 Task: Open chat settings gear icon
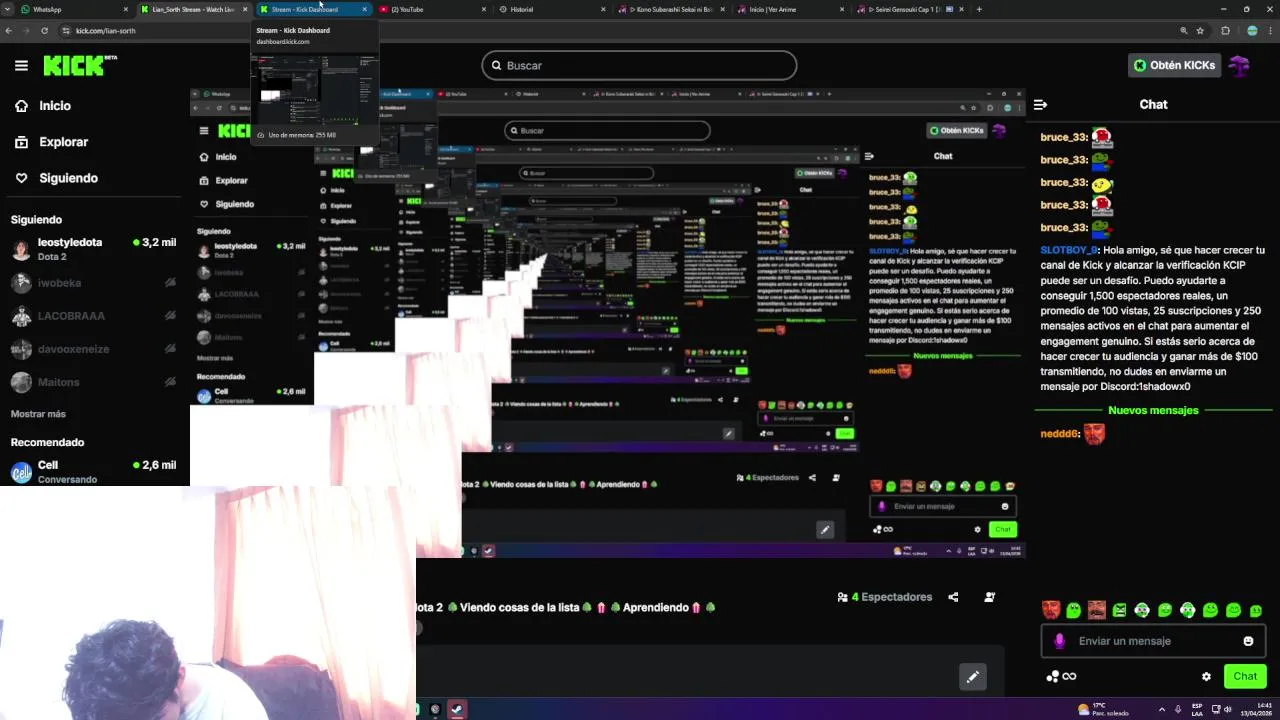1206,676
